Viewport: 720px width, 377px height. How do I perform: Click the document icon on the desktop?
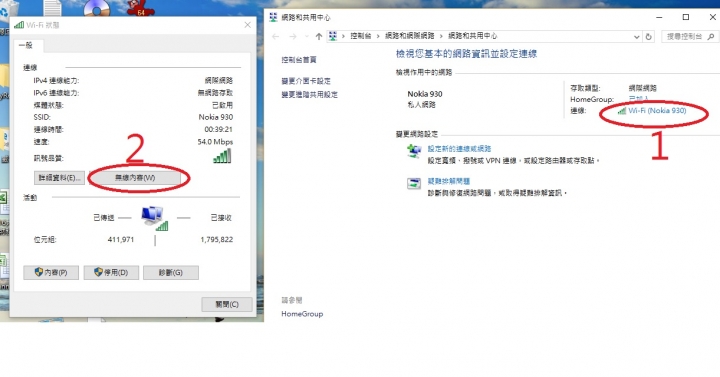pyautogui.click(x=53, y=7)
